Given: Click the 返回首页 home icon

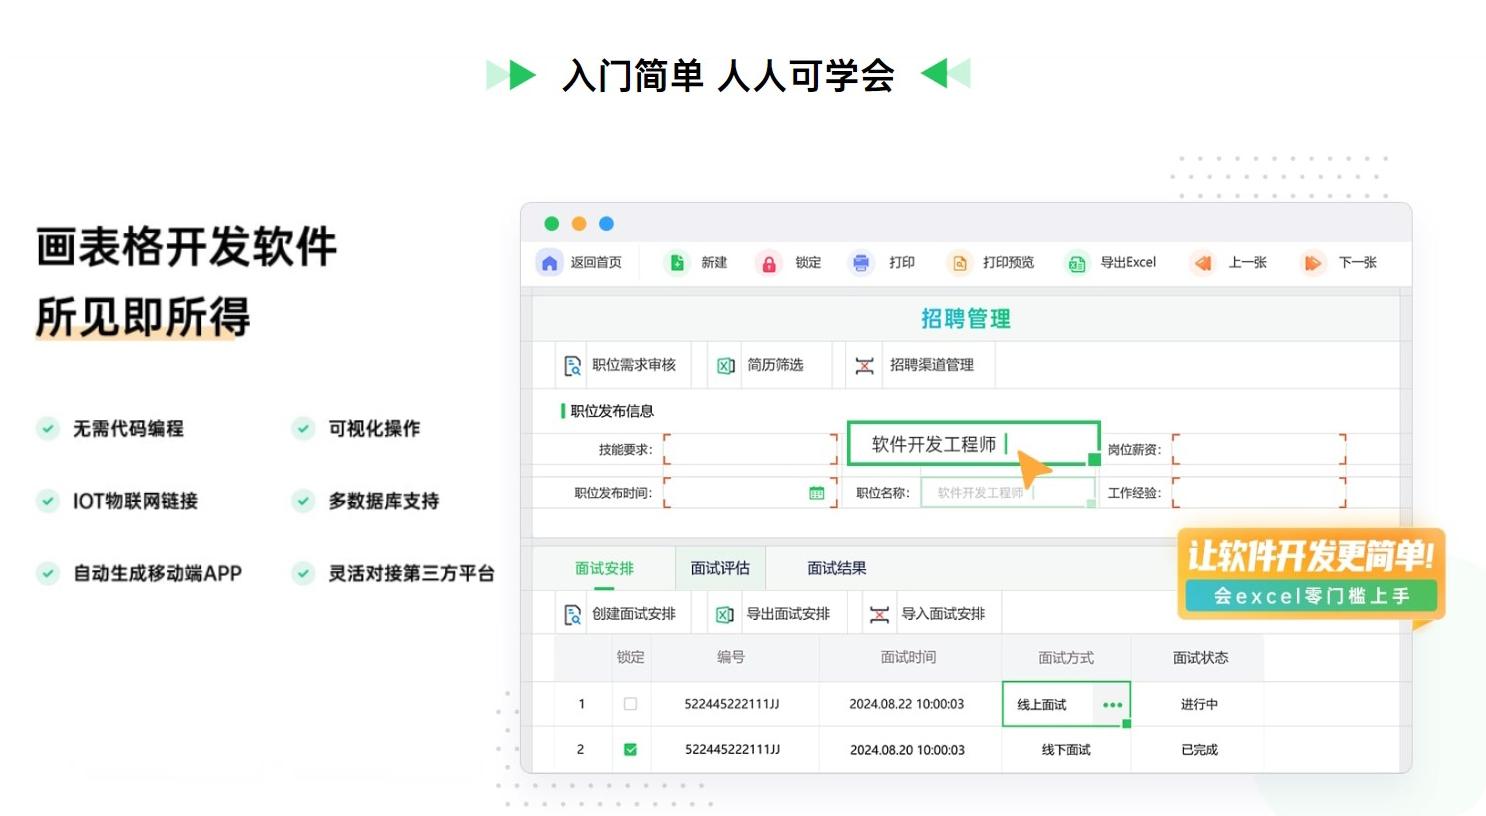Looking at the screenshot, I should point(549,262).
